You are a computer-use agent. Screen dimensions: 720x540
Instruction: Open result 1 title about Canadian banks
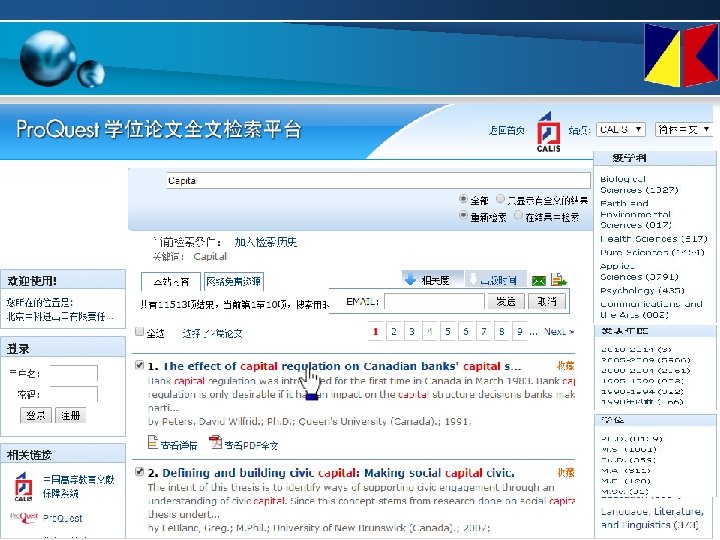coord(342,366)
